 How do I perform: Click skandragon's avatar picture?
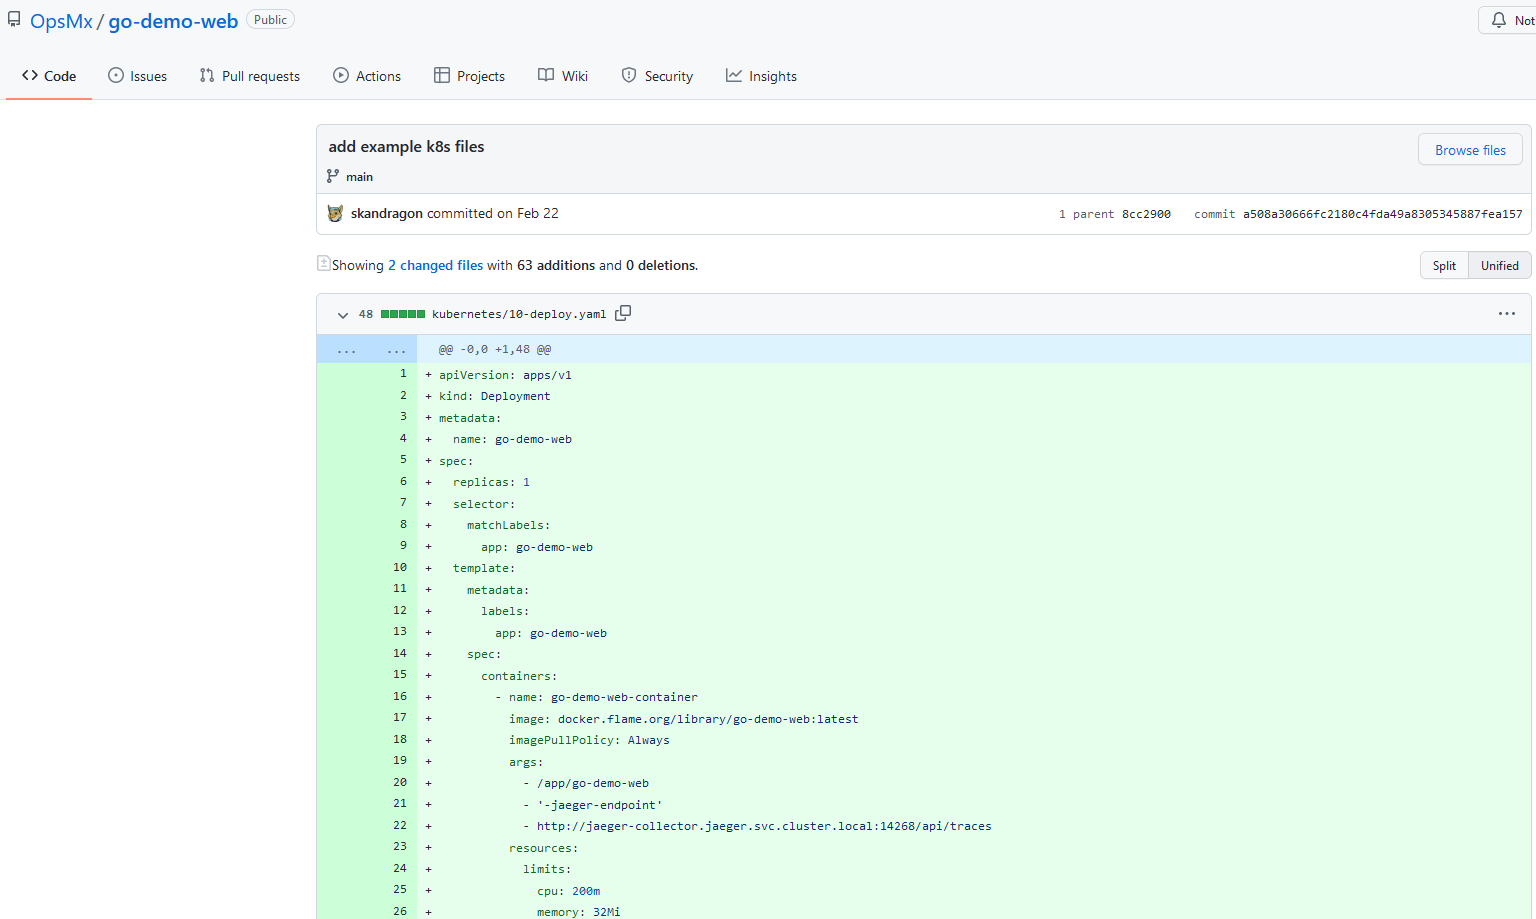[x=335, y=213]
